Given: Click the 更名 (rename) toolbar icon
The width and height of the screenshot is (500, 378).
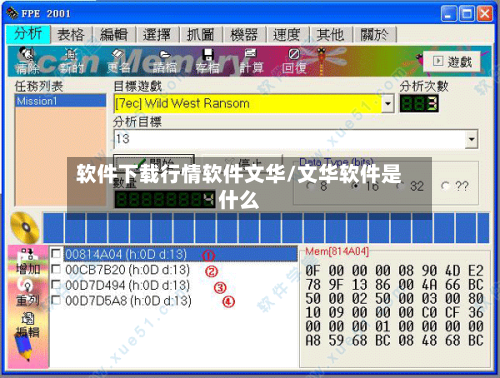Looking at the screenshot, I should (118, 61).
